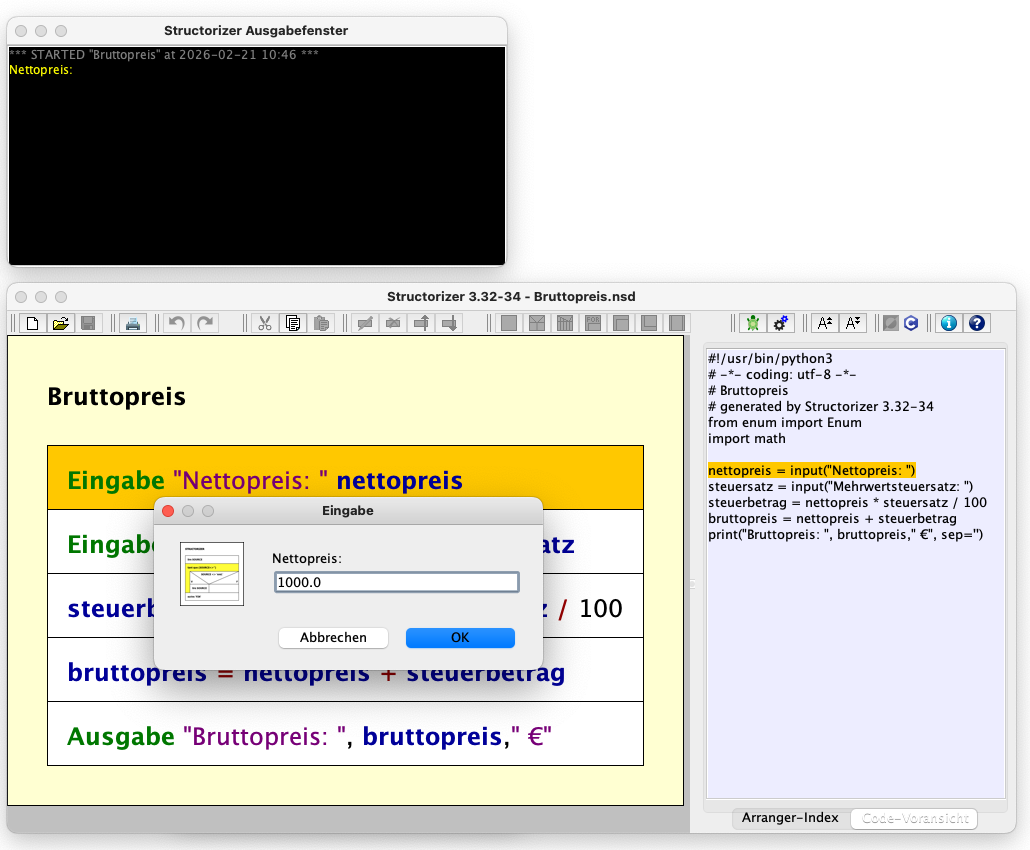Viewport: 1030px width, 850px height.
Task: Open Help with the question mark icon
Action: [x=977, y=323]
